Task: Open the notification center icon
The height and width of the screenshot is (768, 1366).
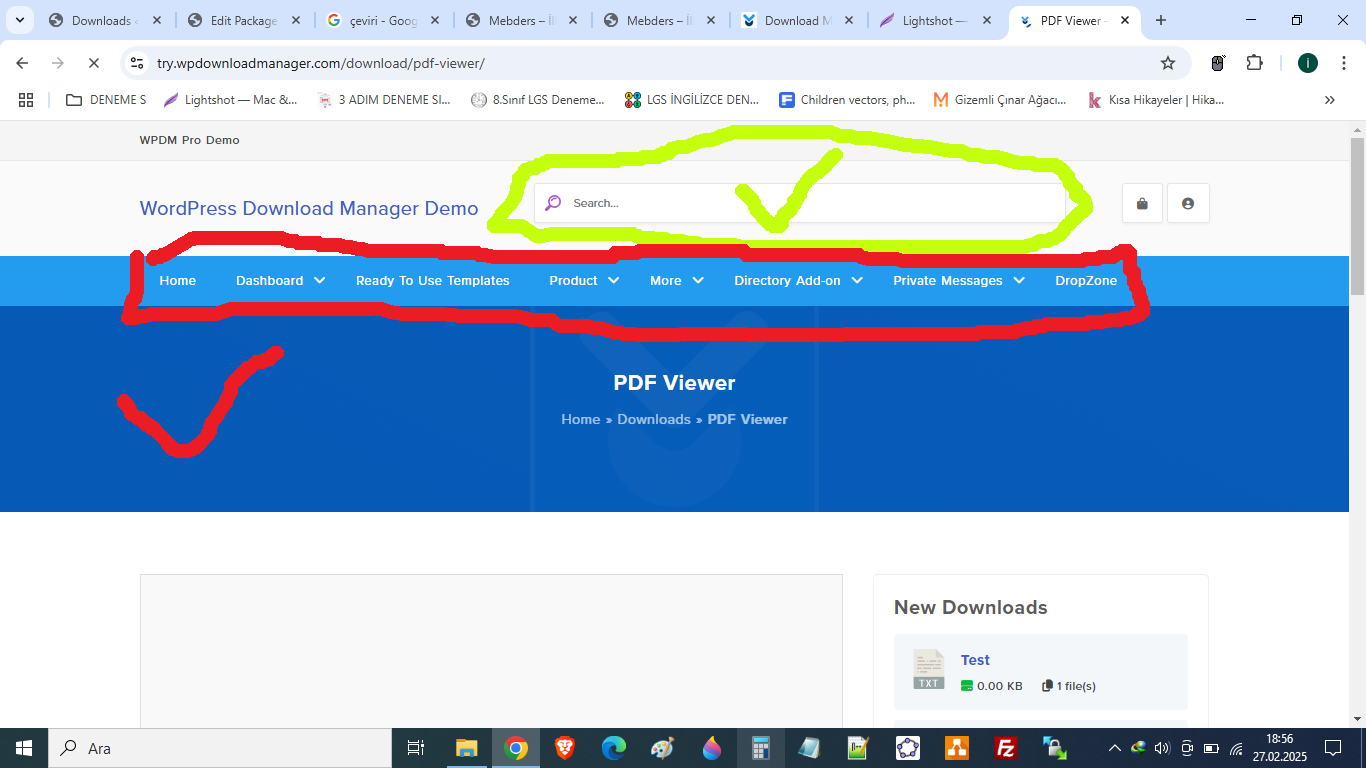Action: pyautogui.click(x=1333, y=748)
